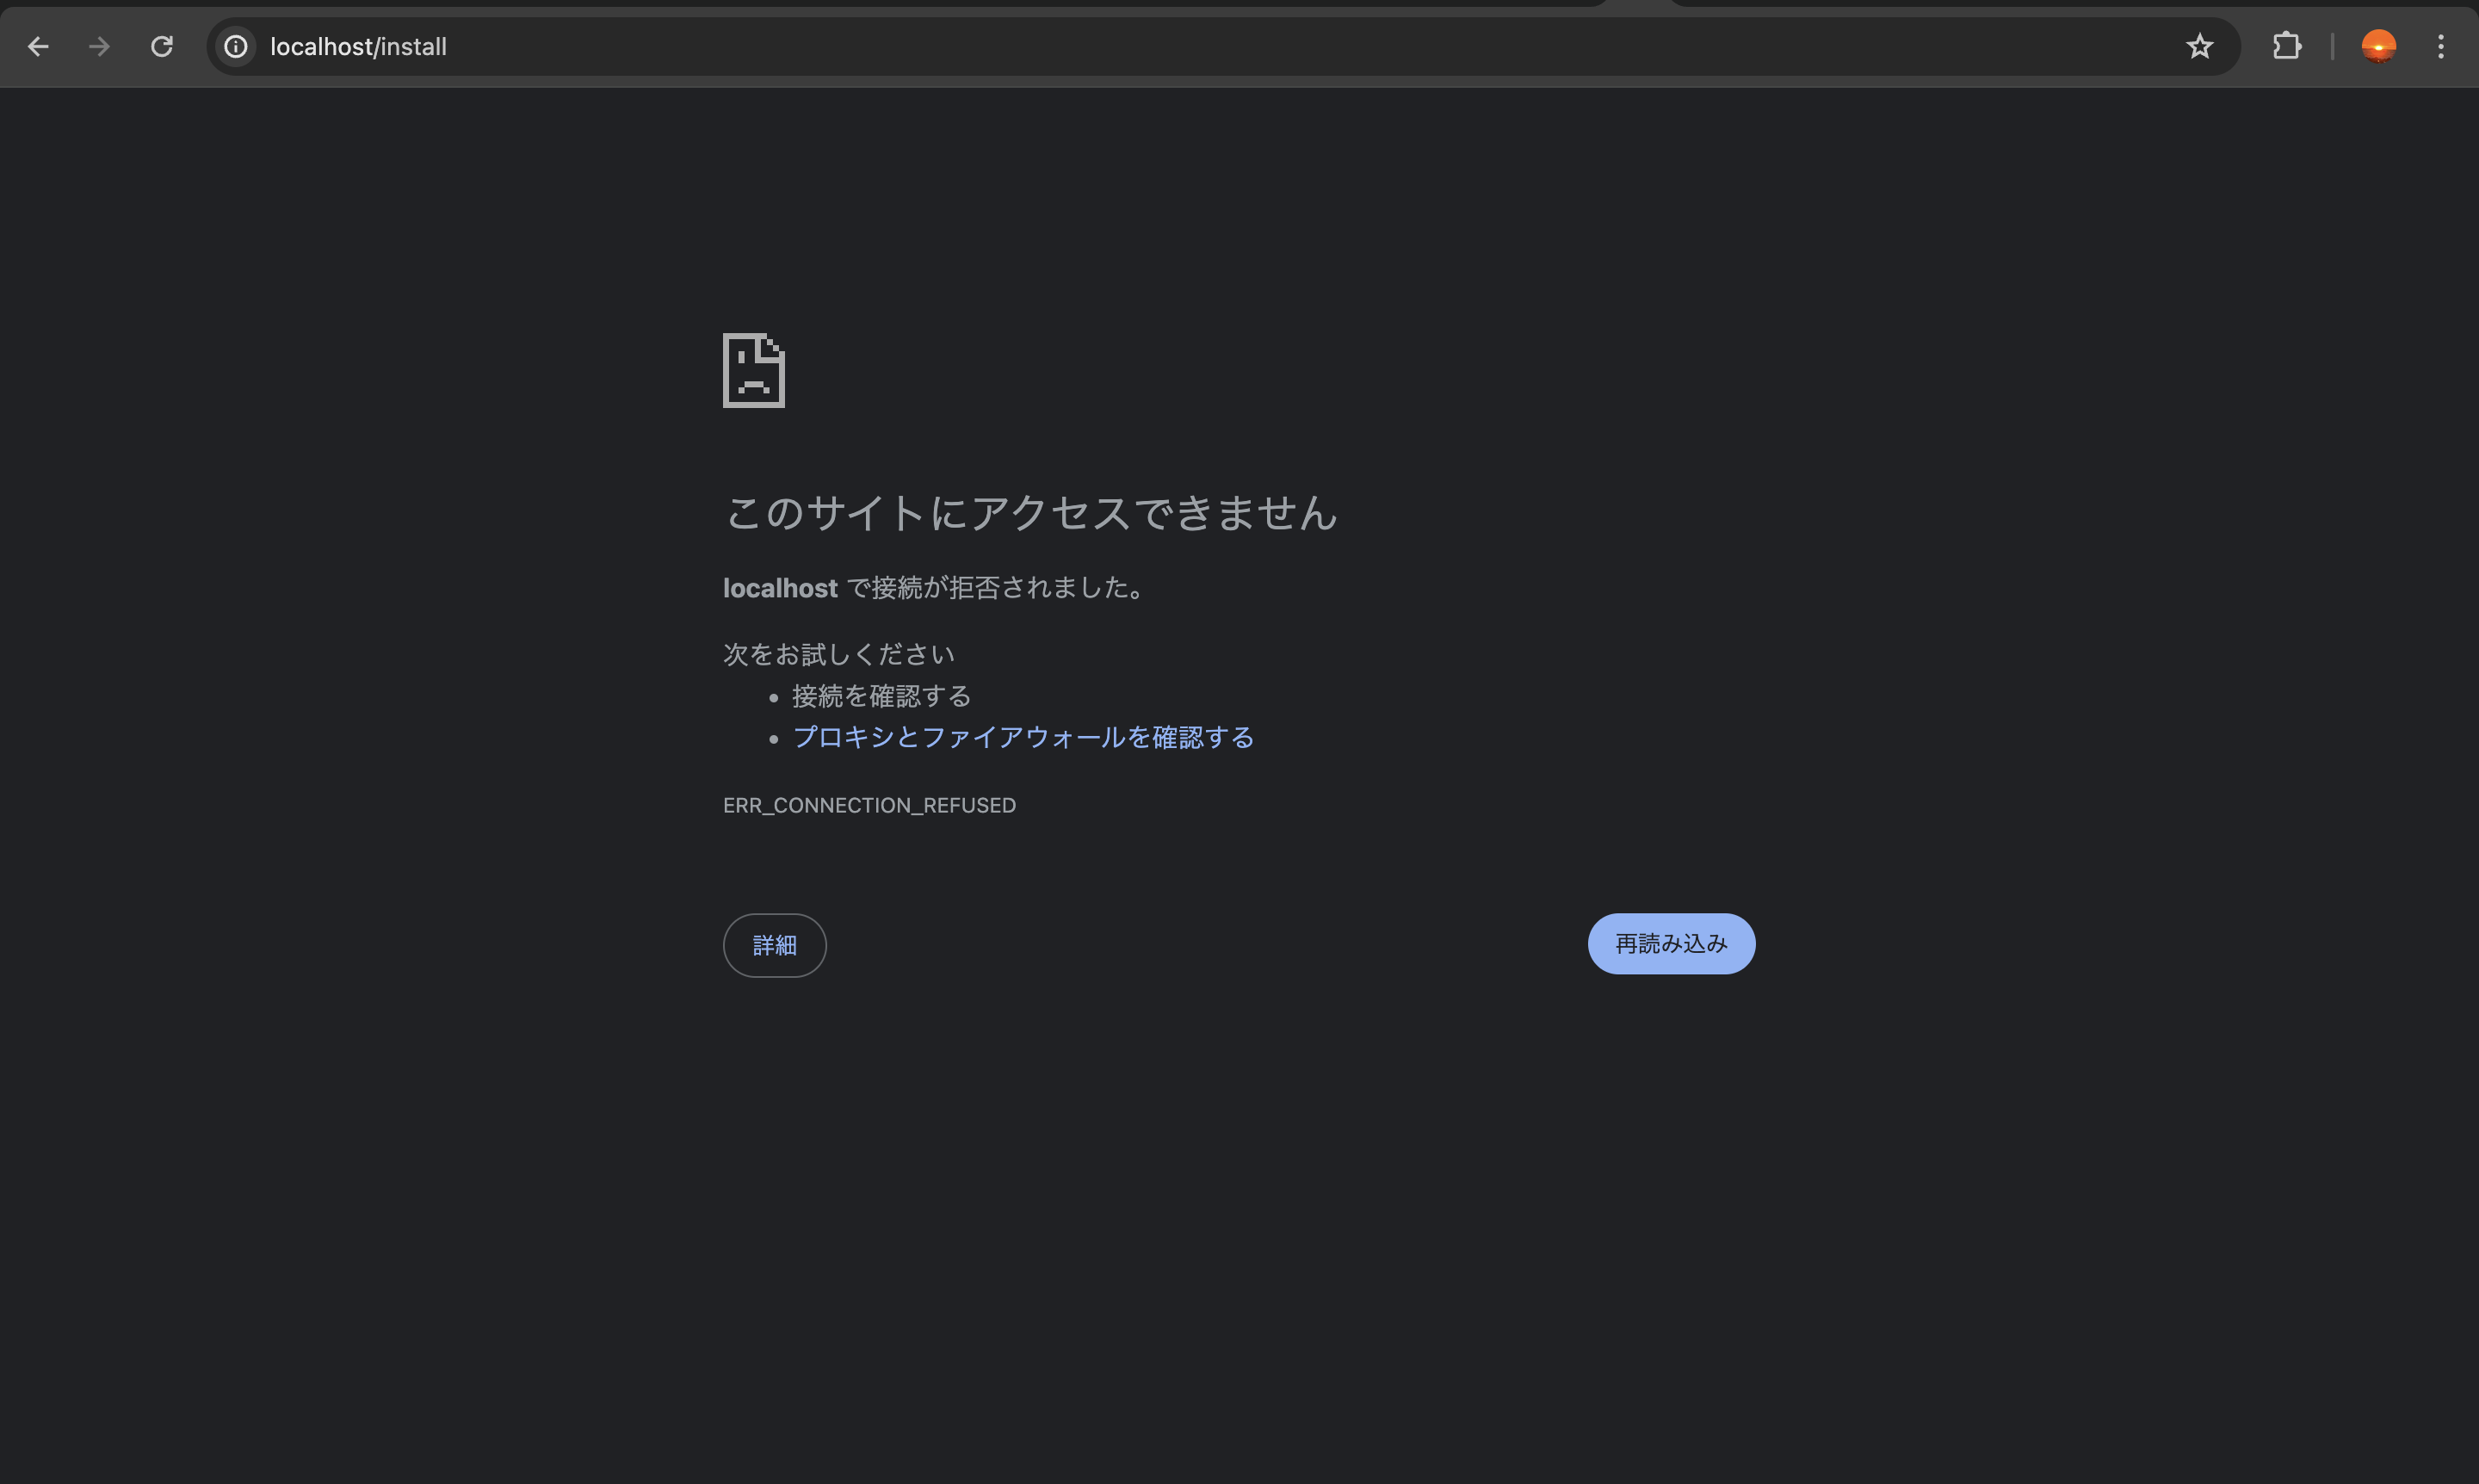
Task: Open Chrome's three-dot menu
Action: pos(2440,46)
